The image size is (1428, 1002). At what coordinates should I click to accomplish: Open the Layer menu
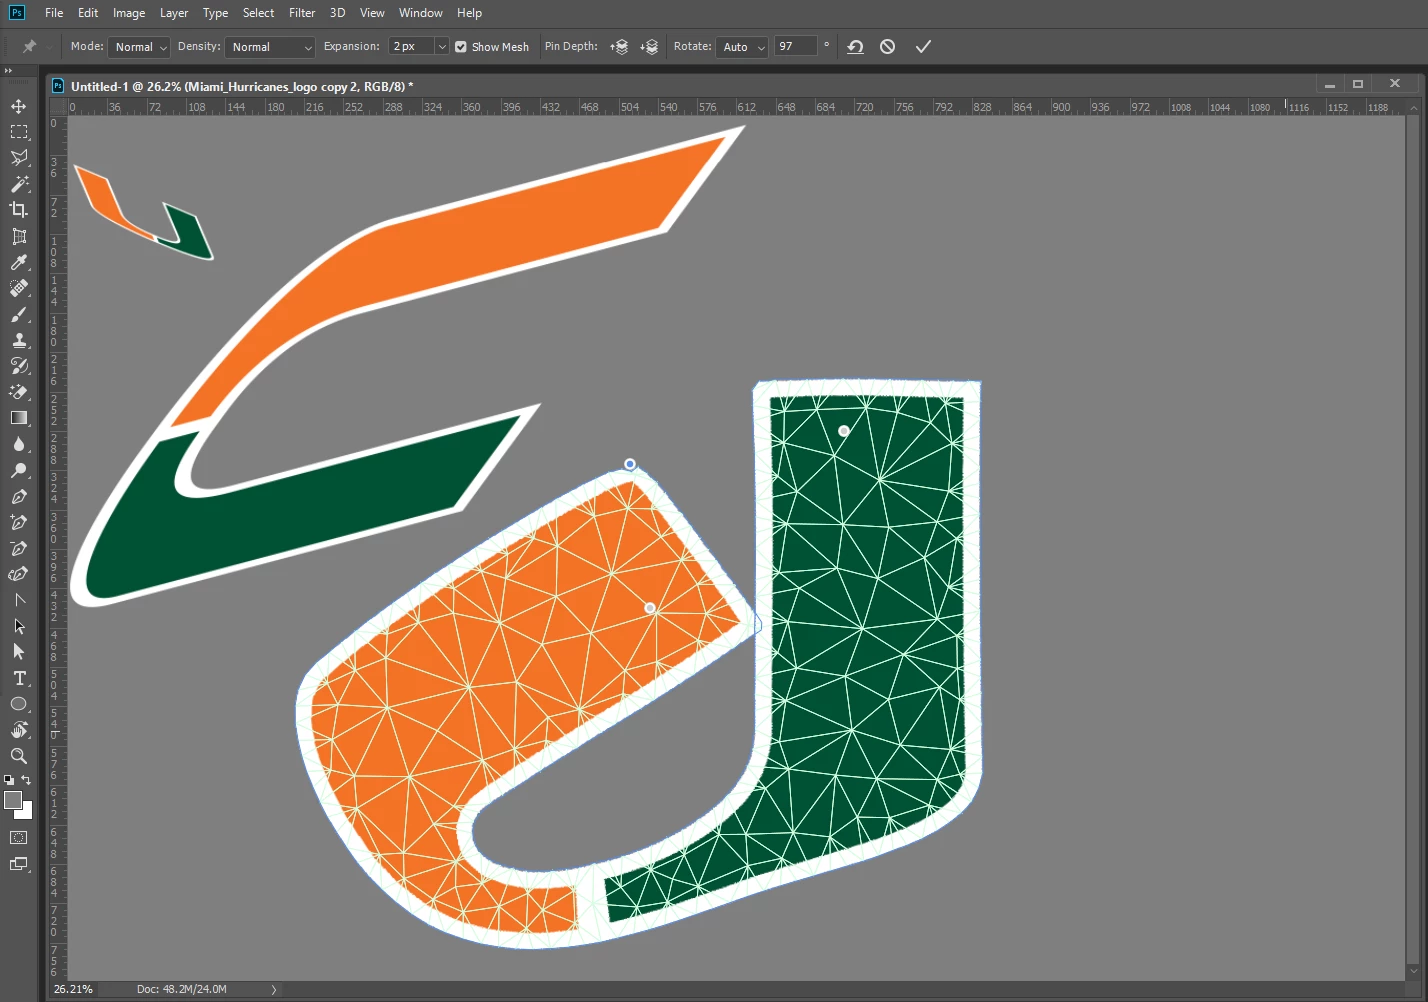coord(174,13)
